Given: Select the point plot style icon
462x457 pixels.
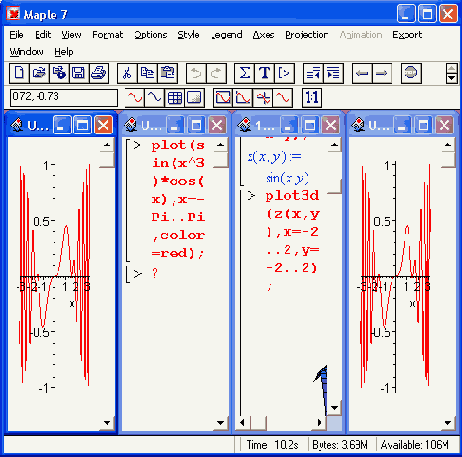Looking at the screenshot, I should (155, 98).
